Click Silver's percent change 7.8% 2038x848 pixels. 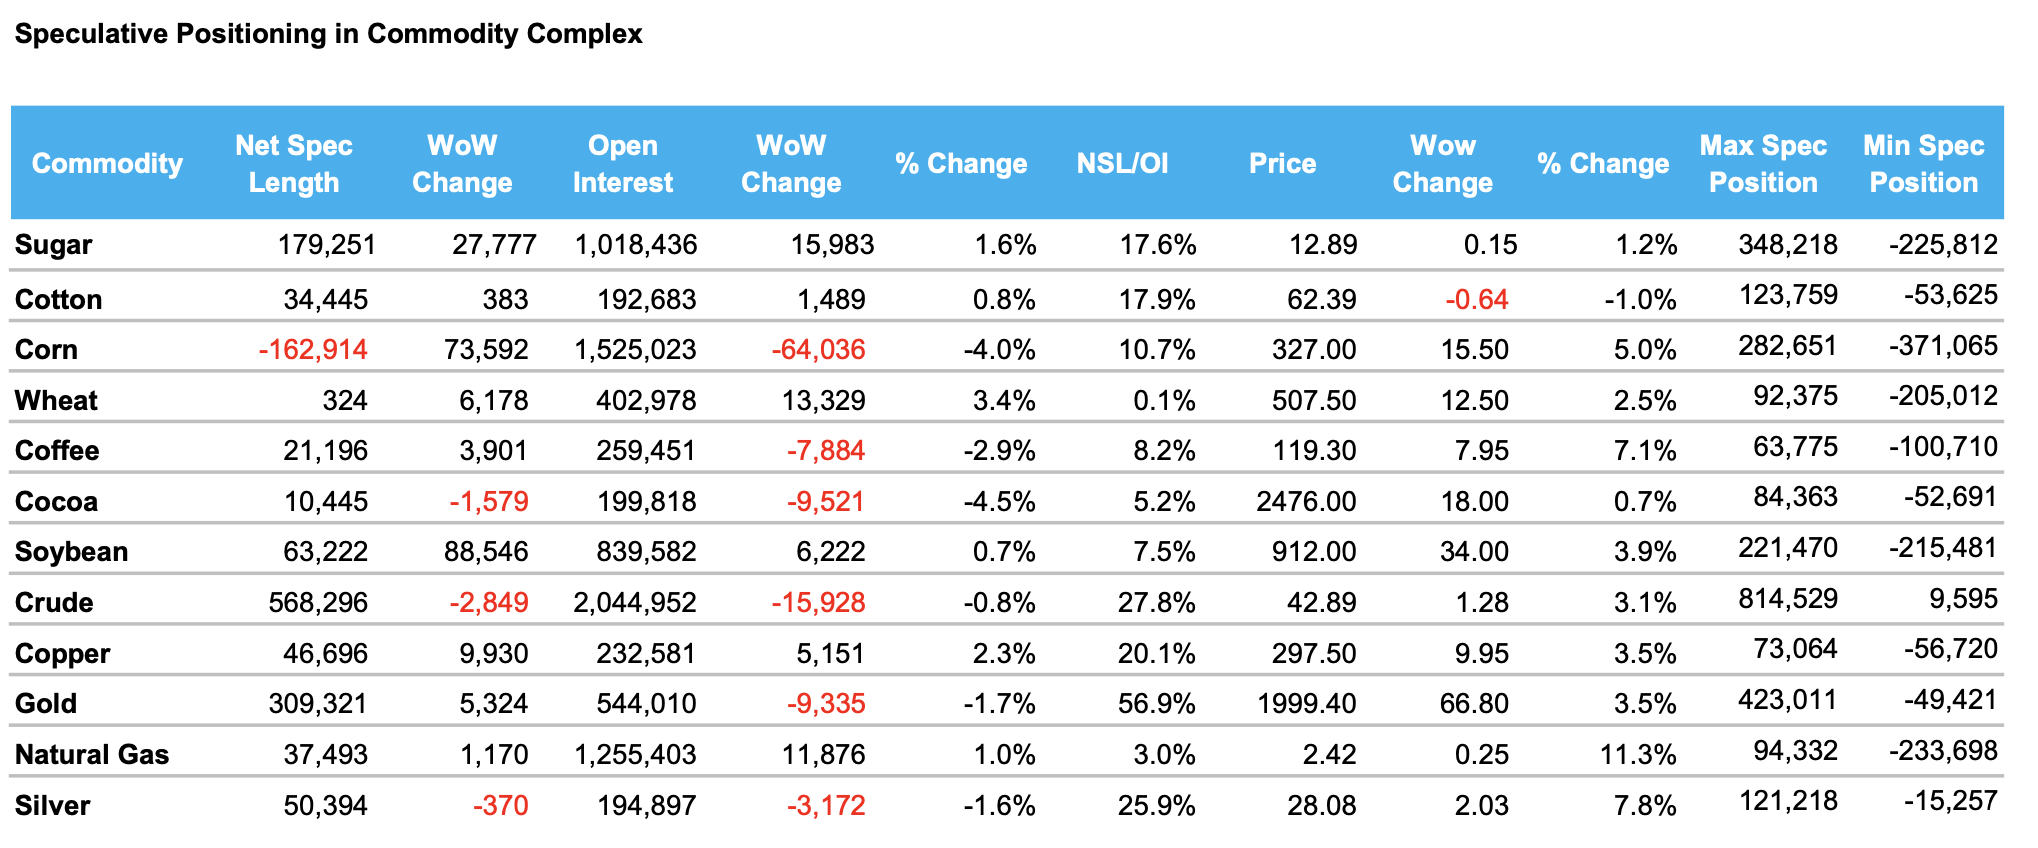click(1645, 806)
